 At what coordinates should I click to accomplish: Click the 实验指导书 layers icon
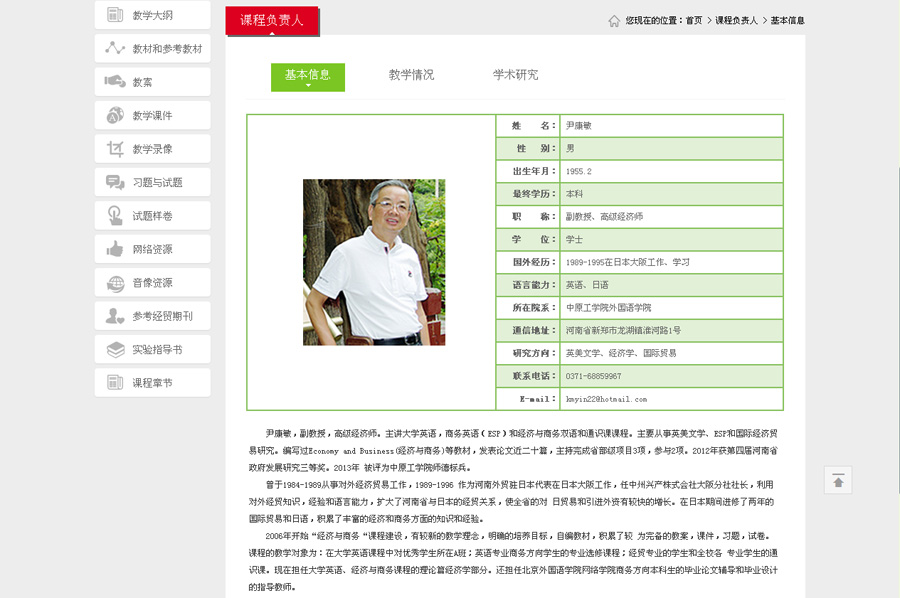pyautogui.click(x=115, y=350)
